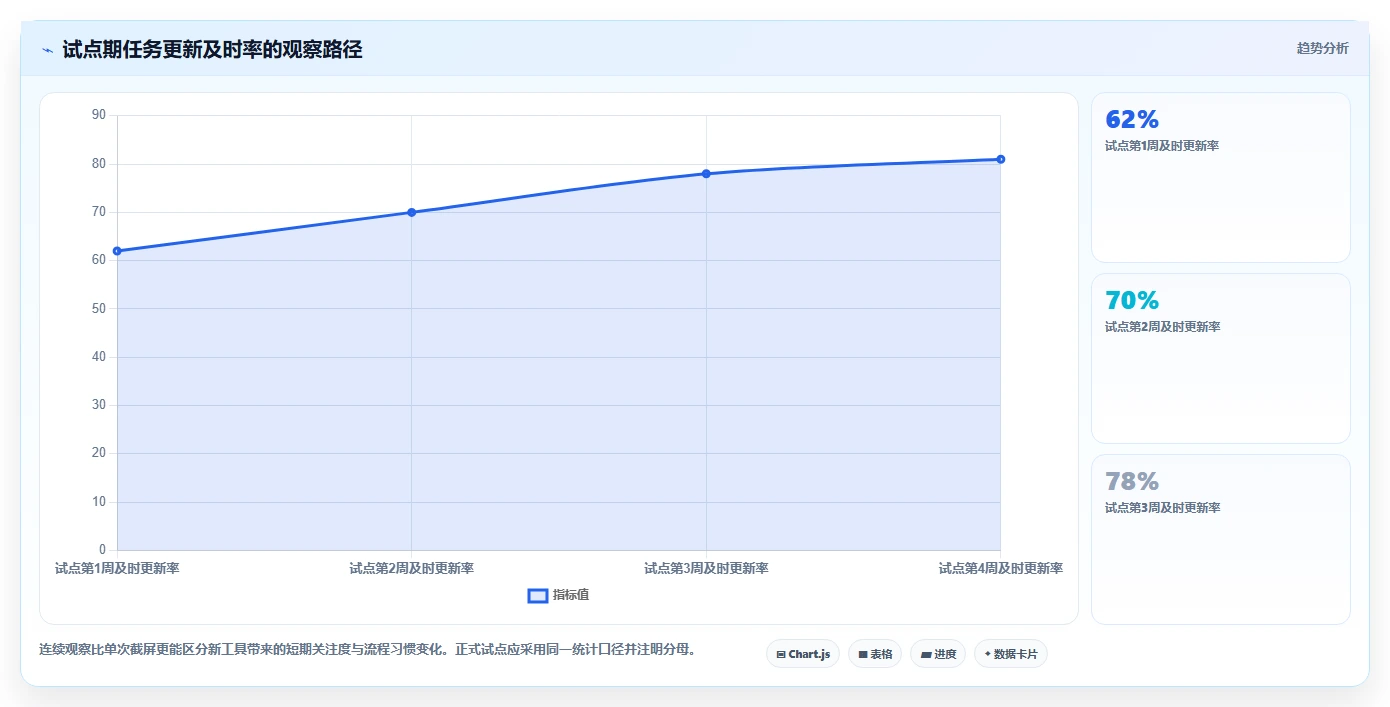This screenshot has width=1390, height=707.
Task: Click the data point for 试点第3周
Action: point(706,174)
